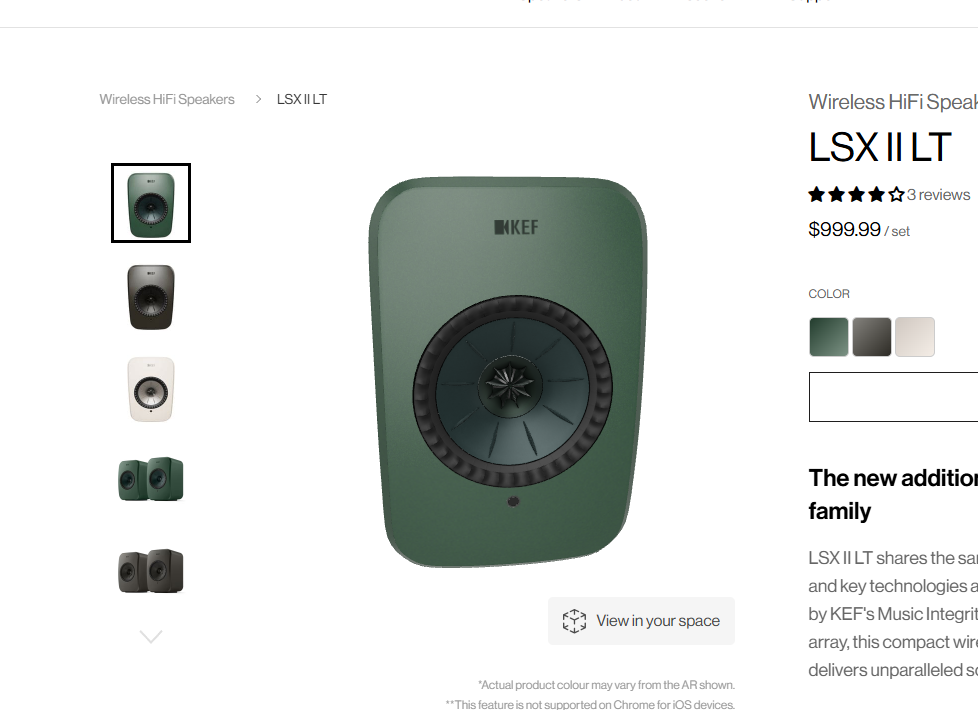Show the grey single speaker thumbnail
Viewport: 978px width, 710px height.
click(x=151, y=297)
